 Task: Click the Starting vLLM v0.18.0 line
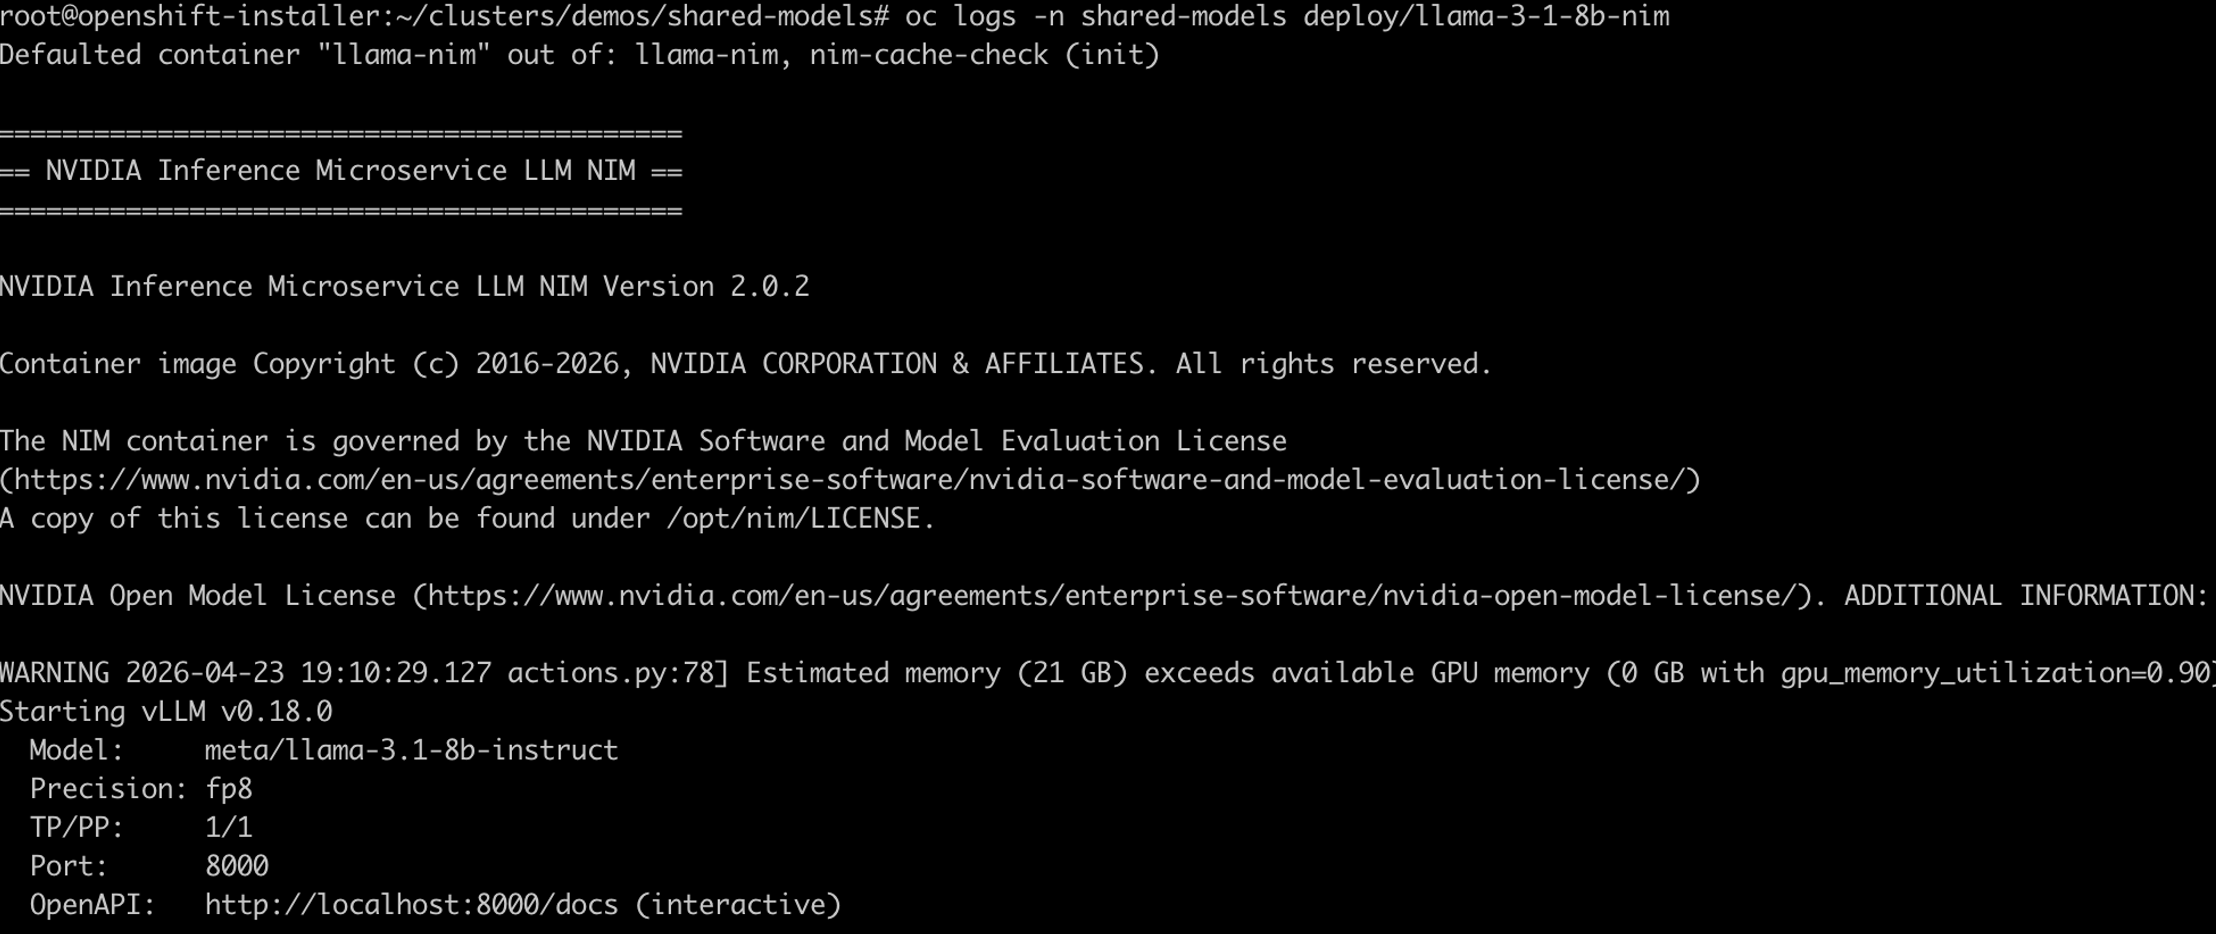166,712
